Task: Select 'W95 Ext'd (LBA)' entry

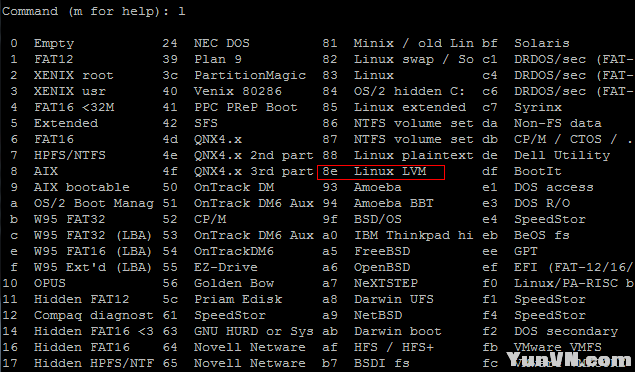Action: point(93,267)
